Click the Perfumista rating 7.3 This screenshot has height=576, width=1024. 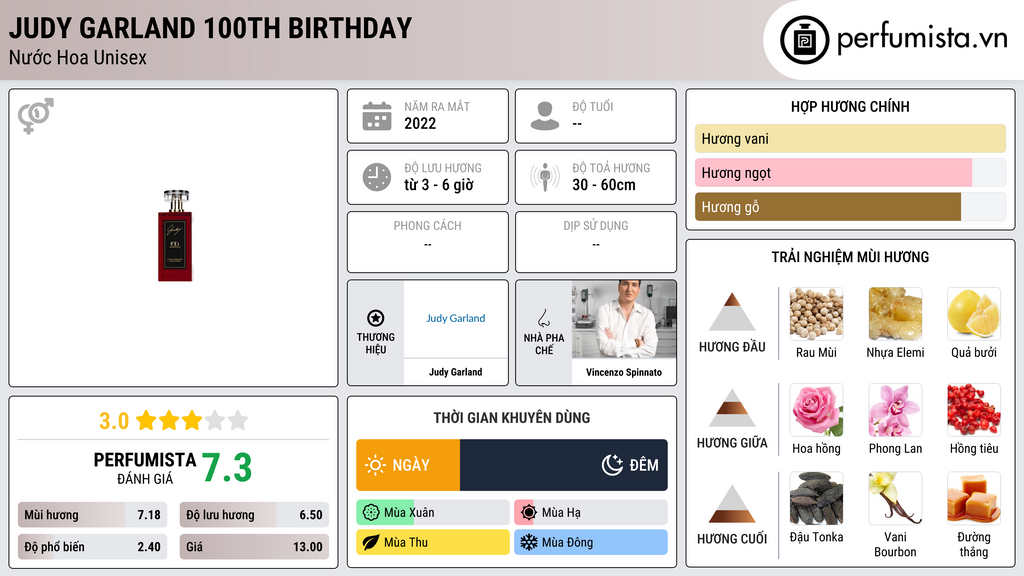point(227,468)
